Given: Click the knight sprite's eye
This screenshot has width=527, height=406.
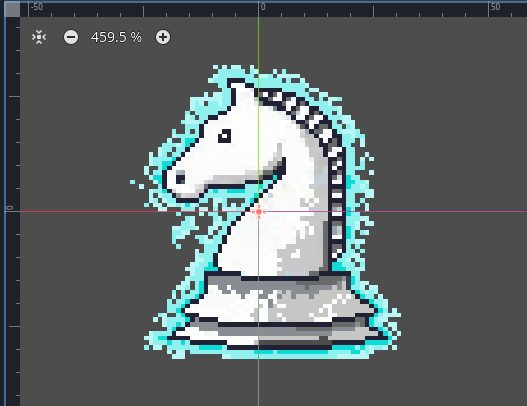Looking at the screenshot, I should pos(225,136).
